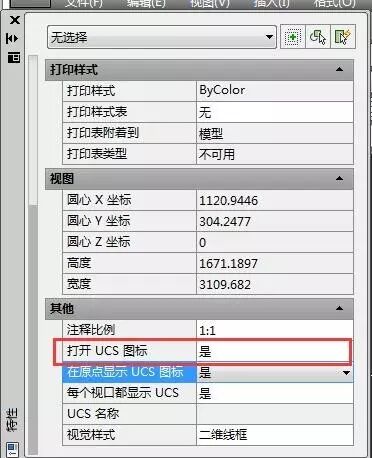Image resolution: width=372 pixels, height=458 pixels.
Task: Select the 高度 row label
Action: 129,263
